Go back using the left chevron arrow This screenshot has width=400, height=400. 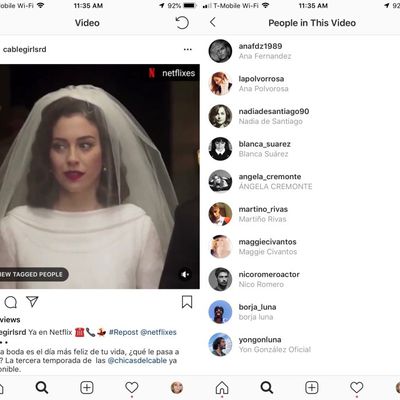coord(213,23)
